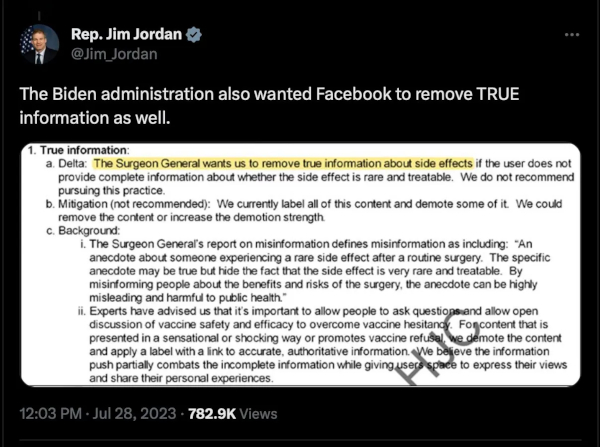The image size is (600, 447).
Task: Click the Rep. Jim Jordan display name
Action: point(126,34)
